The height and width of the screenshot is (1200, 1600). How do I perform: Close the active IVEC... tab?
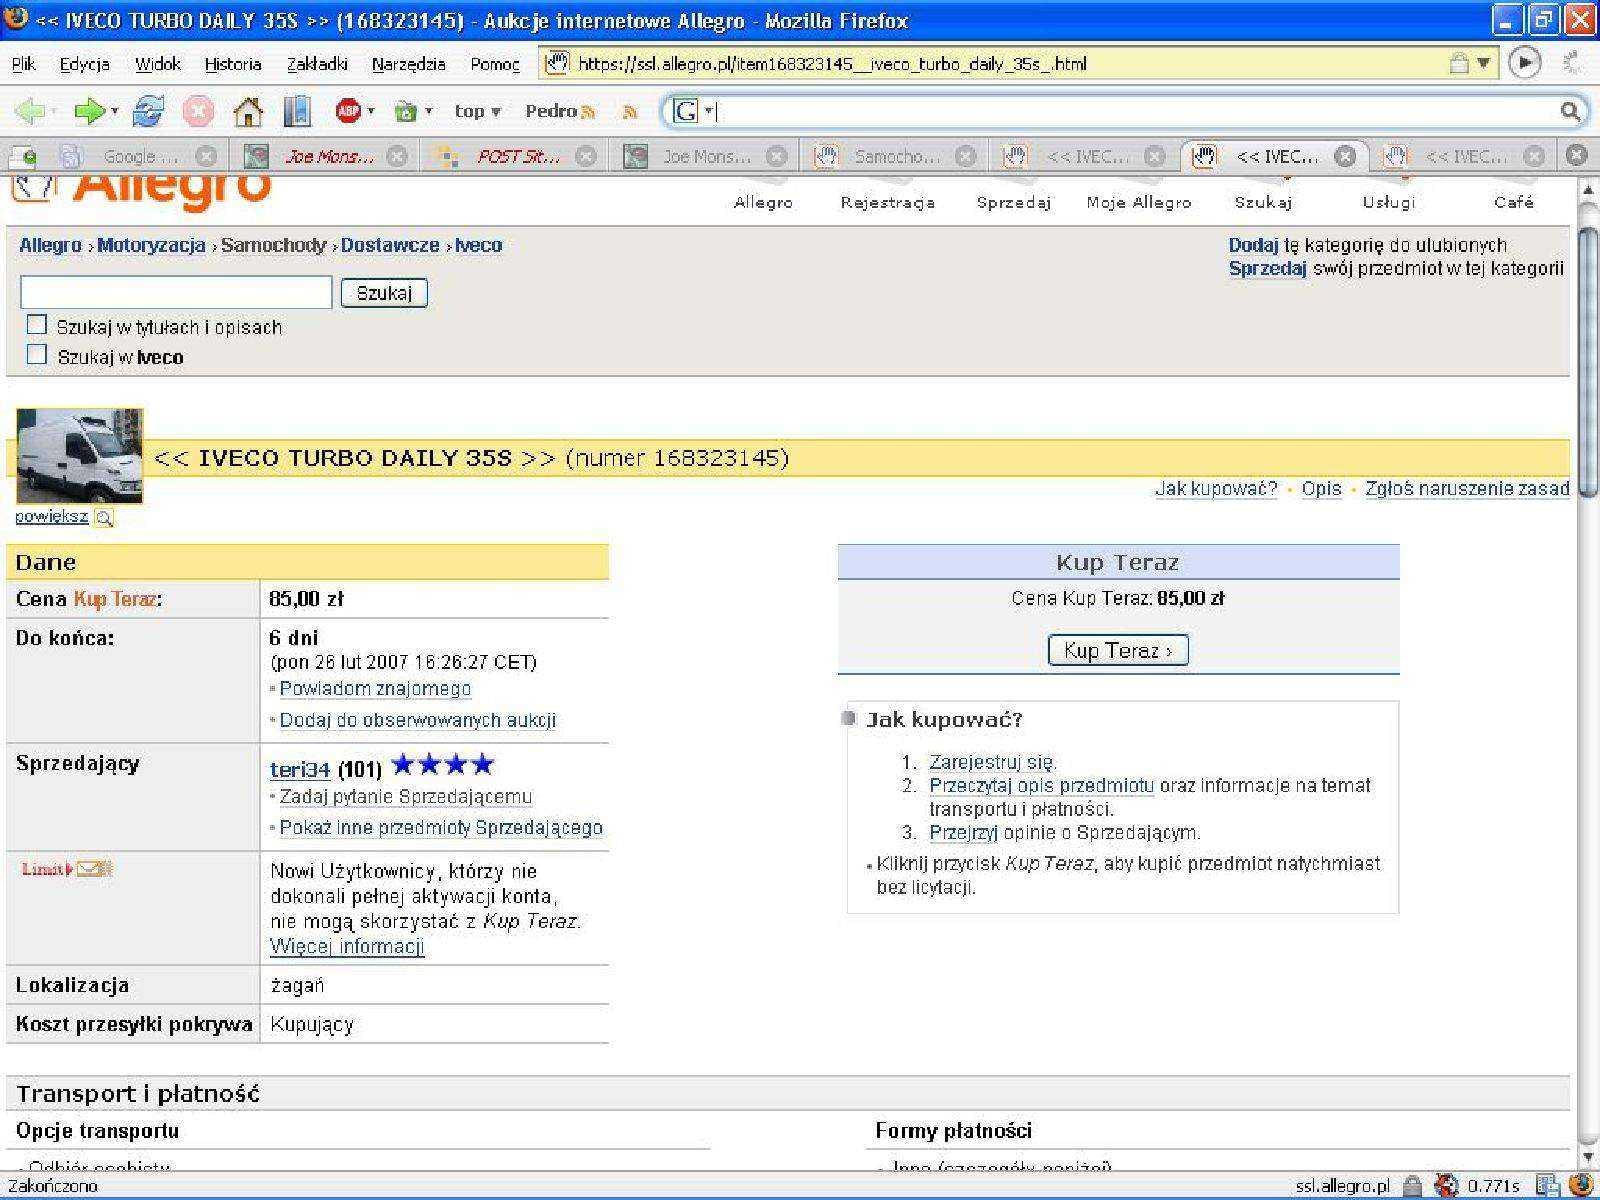(x=1345, y=156)
